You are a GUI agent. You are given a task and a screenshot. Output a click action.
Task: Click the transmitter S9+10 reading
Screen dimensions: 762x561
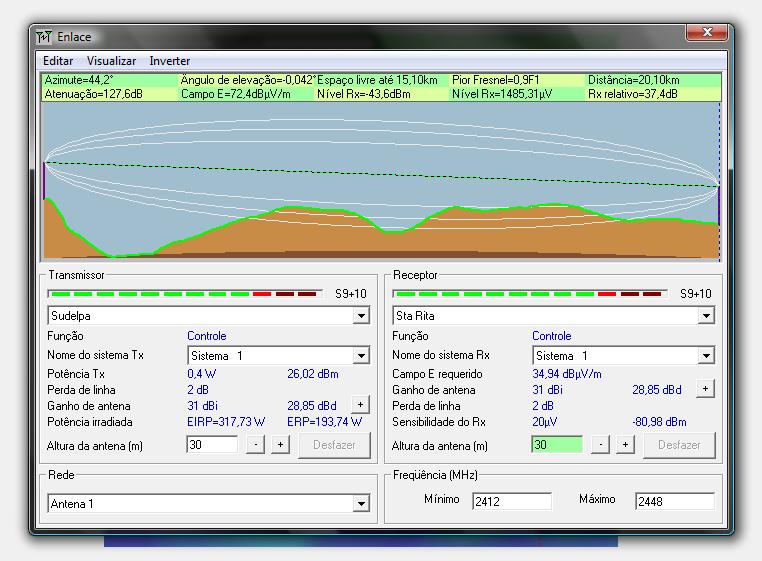[x=351, y=294]
